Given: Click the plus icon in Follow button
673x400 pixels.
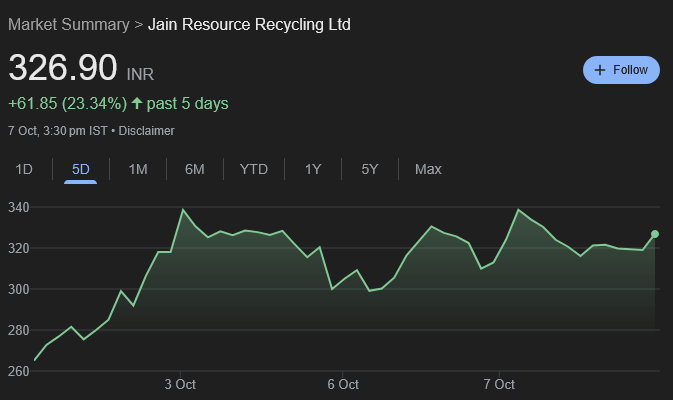Looking at the screenshot, I should coord(600,70).
